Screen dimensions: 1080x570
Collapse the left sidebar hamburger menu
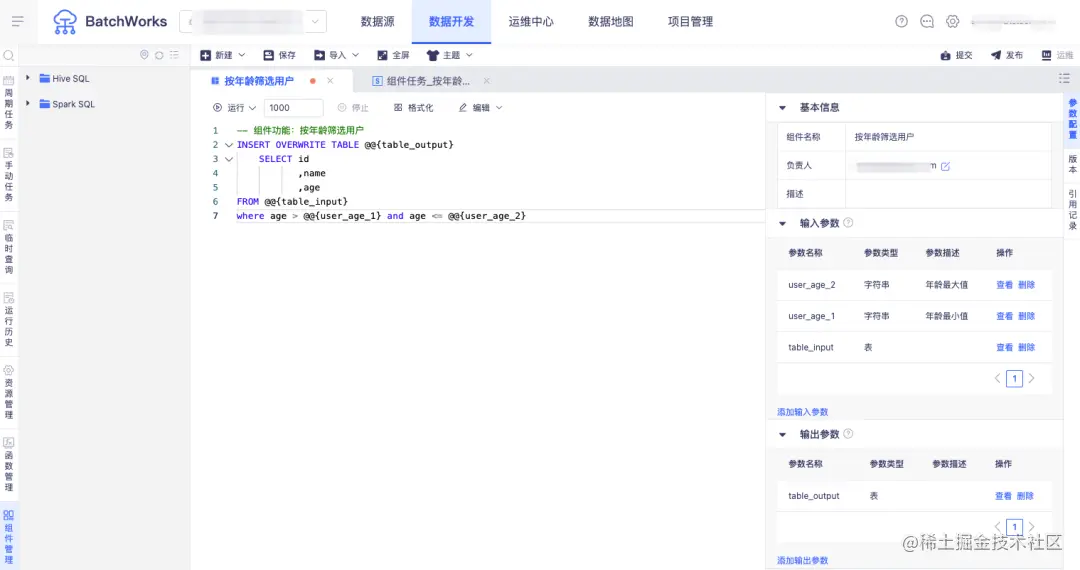pyautogui.click(x=18, y=21)
